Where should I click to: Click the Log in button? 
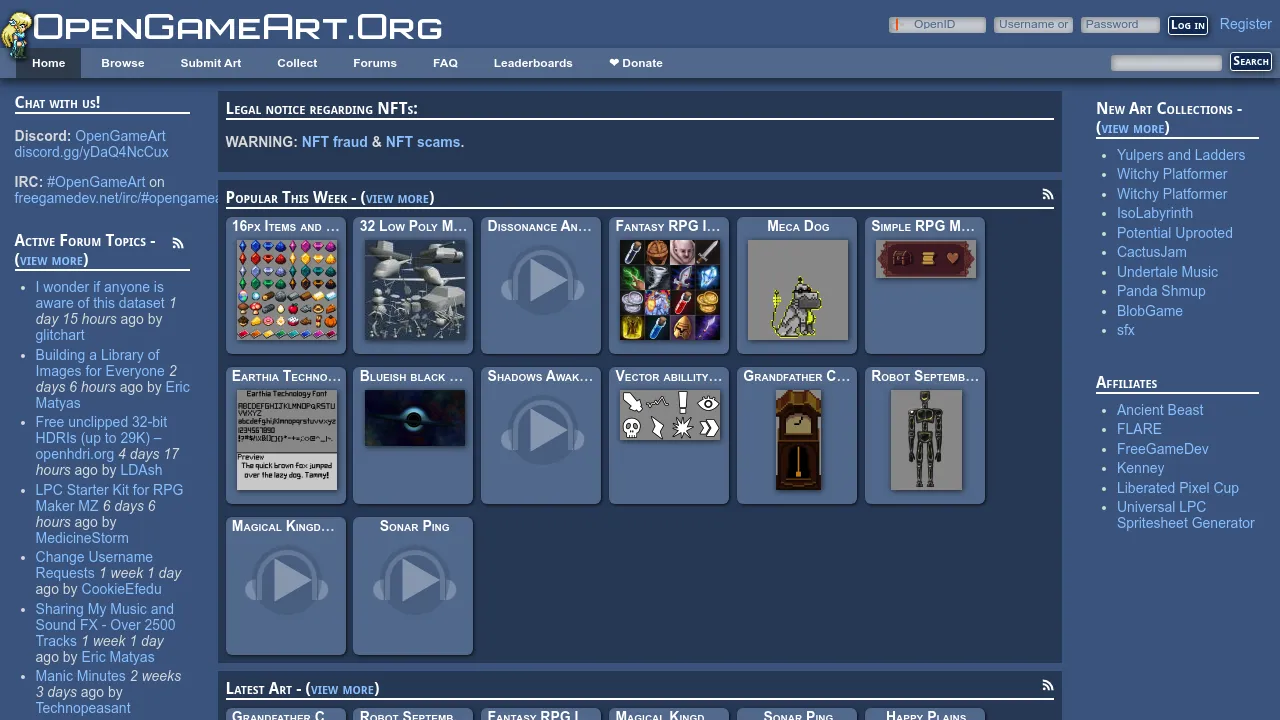pos(1188,25)
